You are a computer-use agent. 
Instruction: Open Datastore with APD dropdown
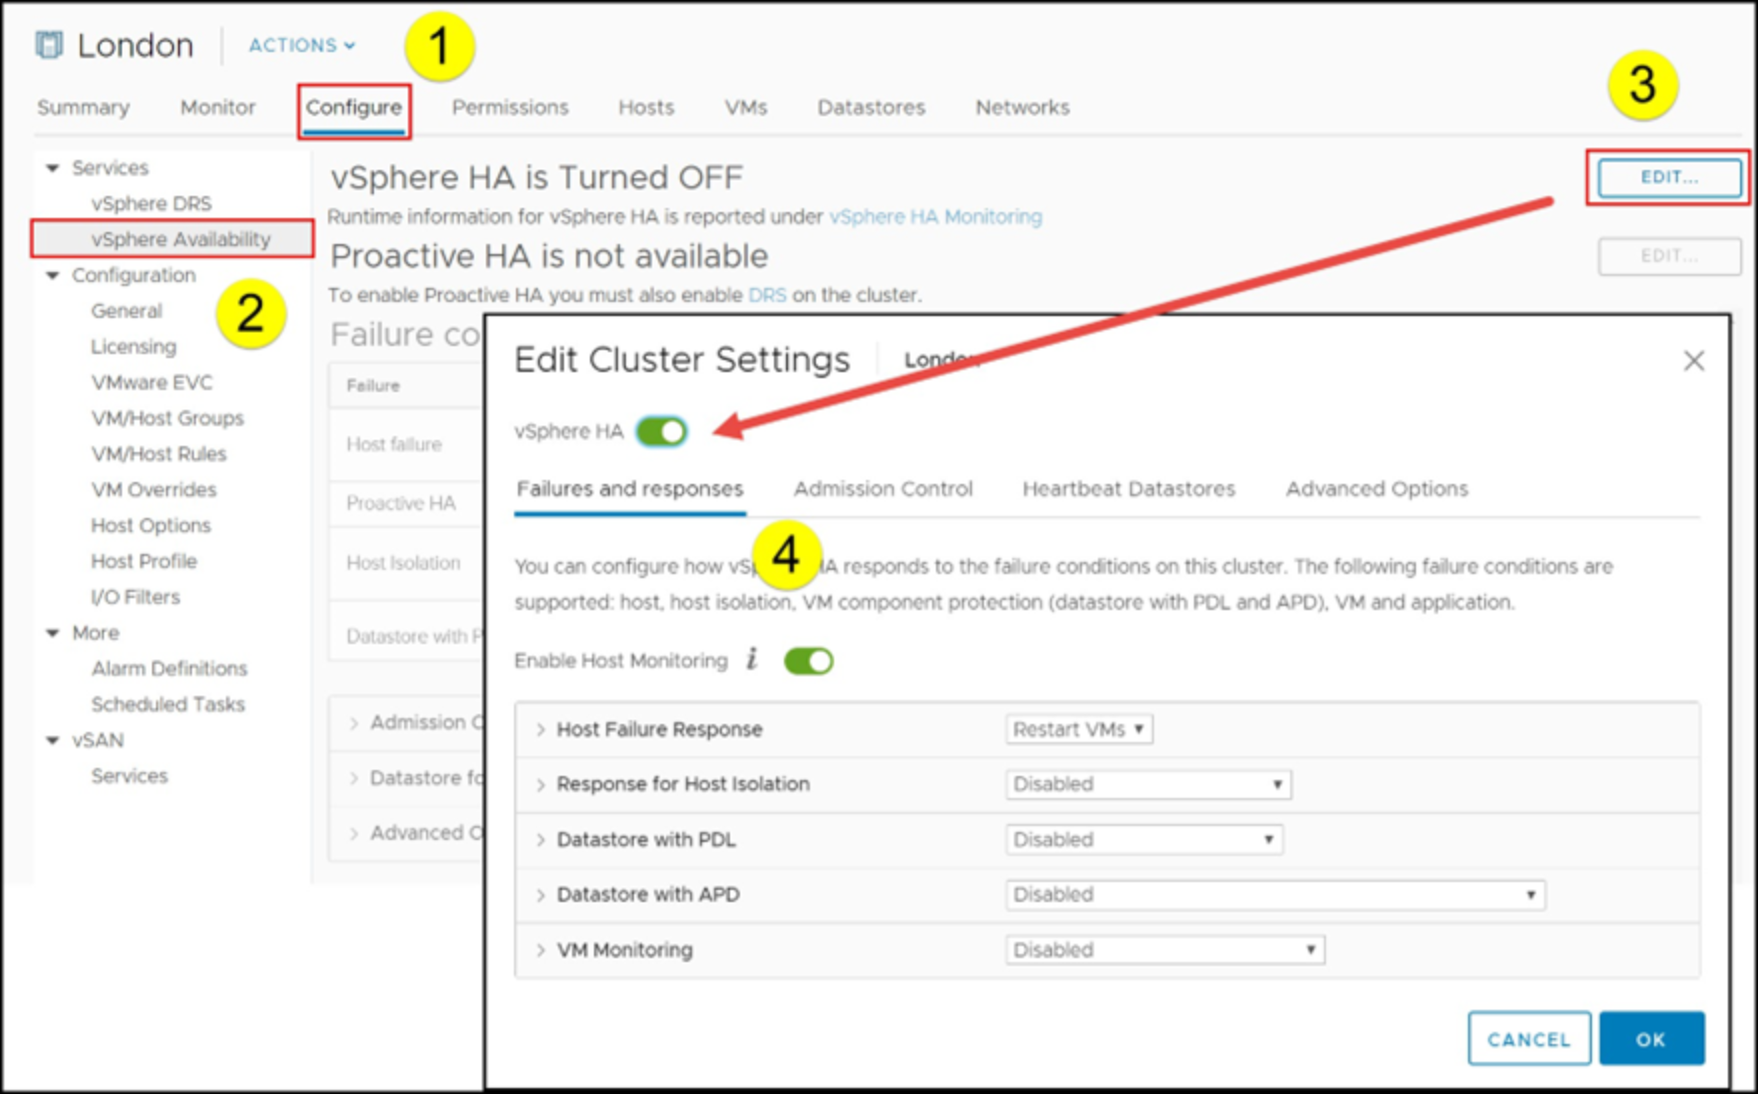1275,894
